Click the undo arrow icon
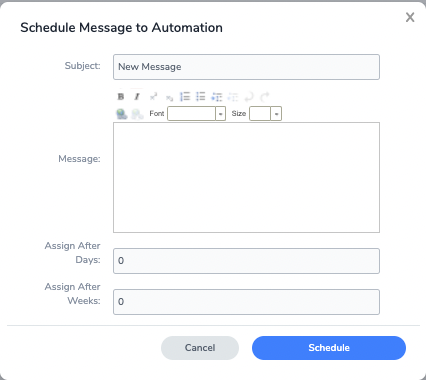Viewport: 426px width, 380px height. tap(249, 97)
